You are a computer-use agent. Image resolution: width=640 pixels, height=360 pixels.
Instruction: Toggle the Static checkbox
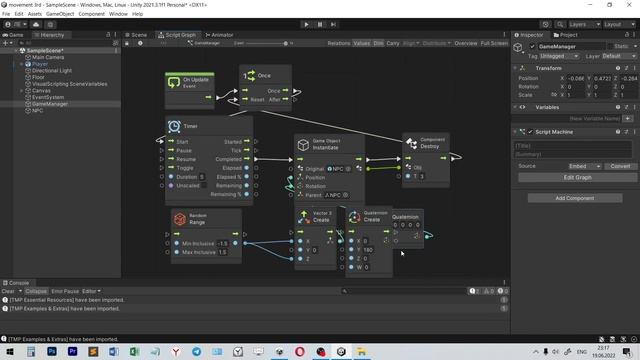click(x=610, y=47)
